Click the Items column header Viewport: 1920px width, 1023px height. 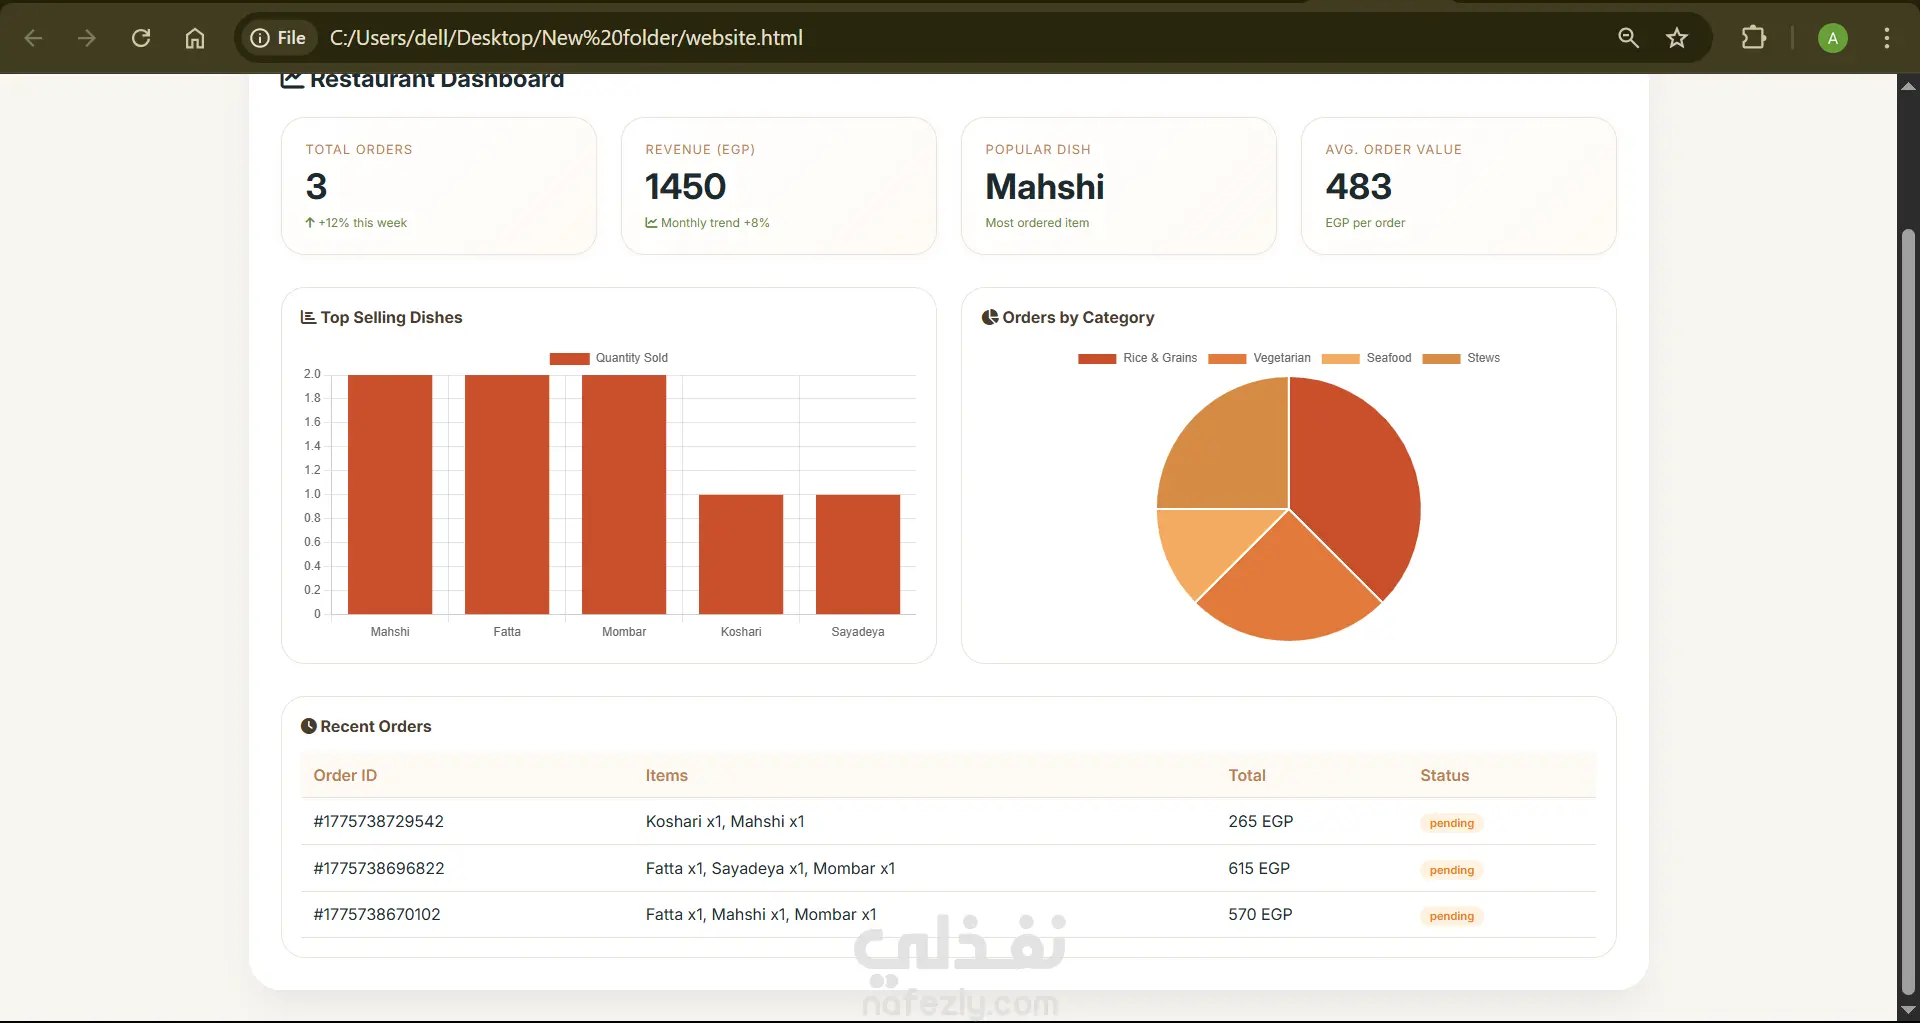666,775
